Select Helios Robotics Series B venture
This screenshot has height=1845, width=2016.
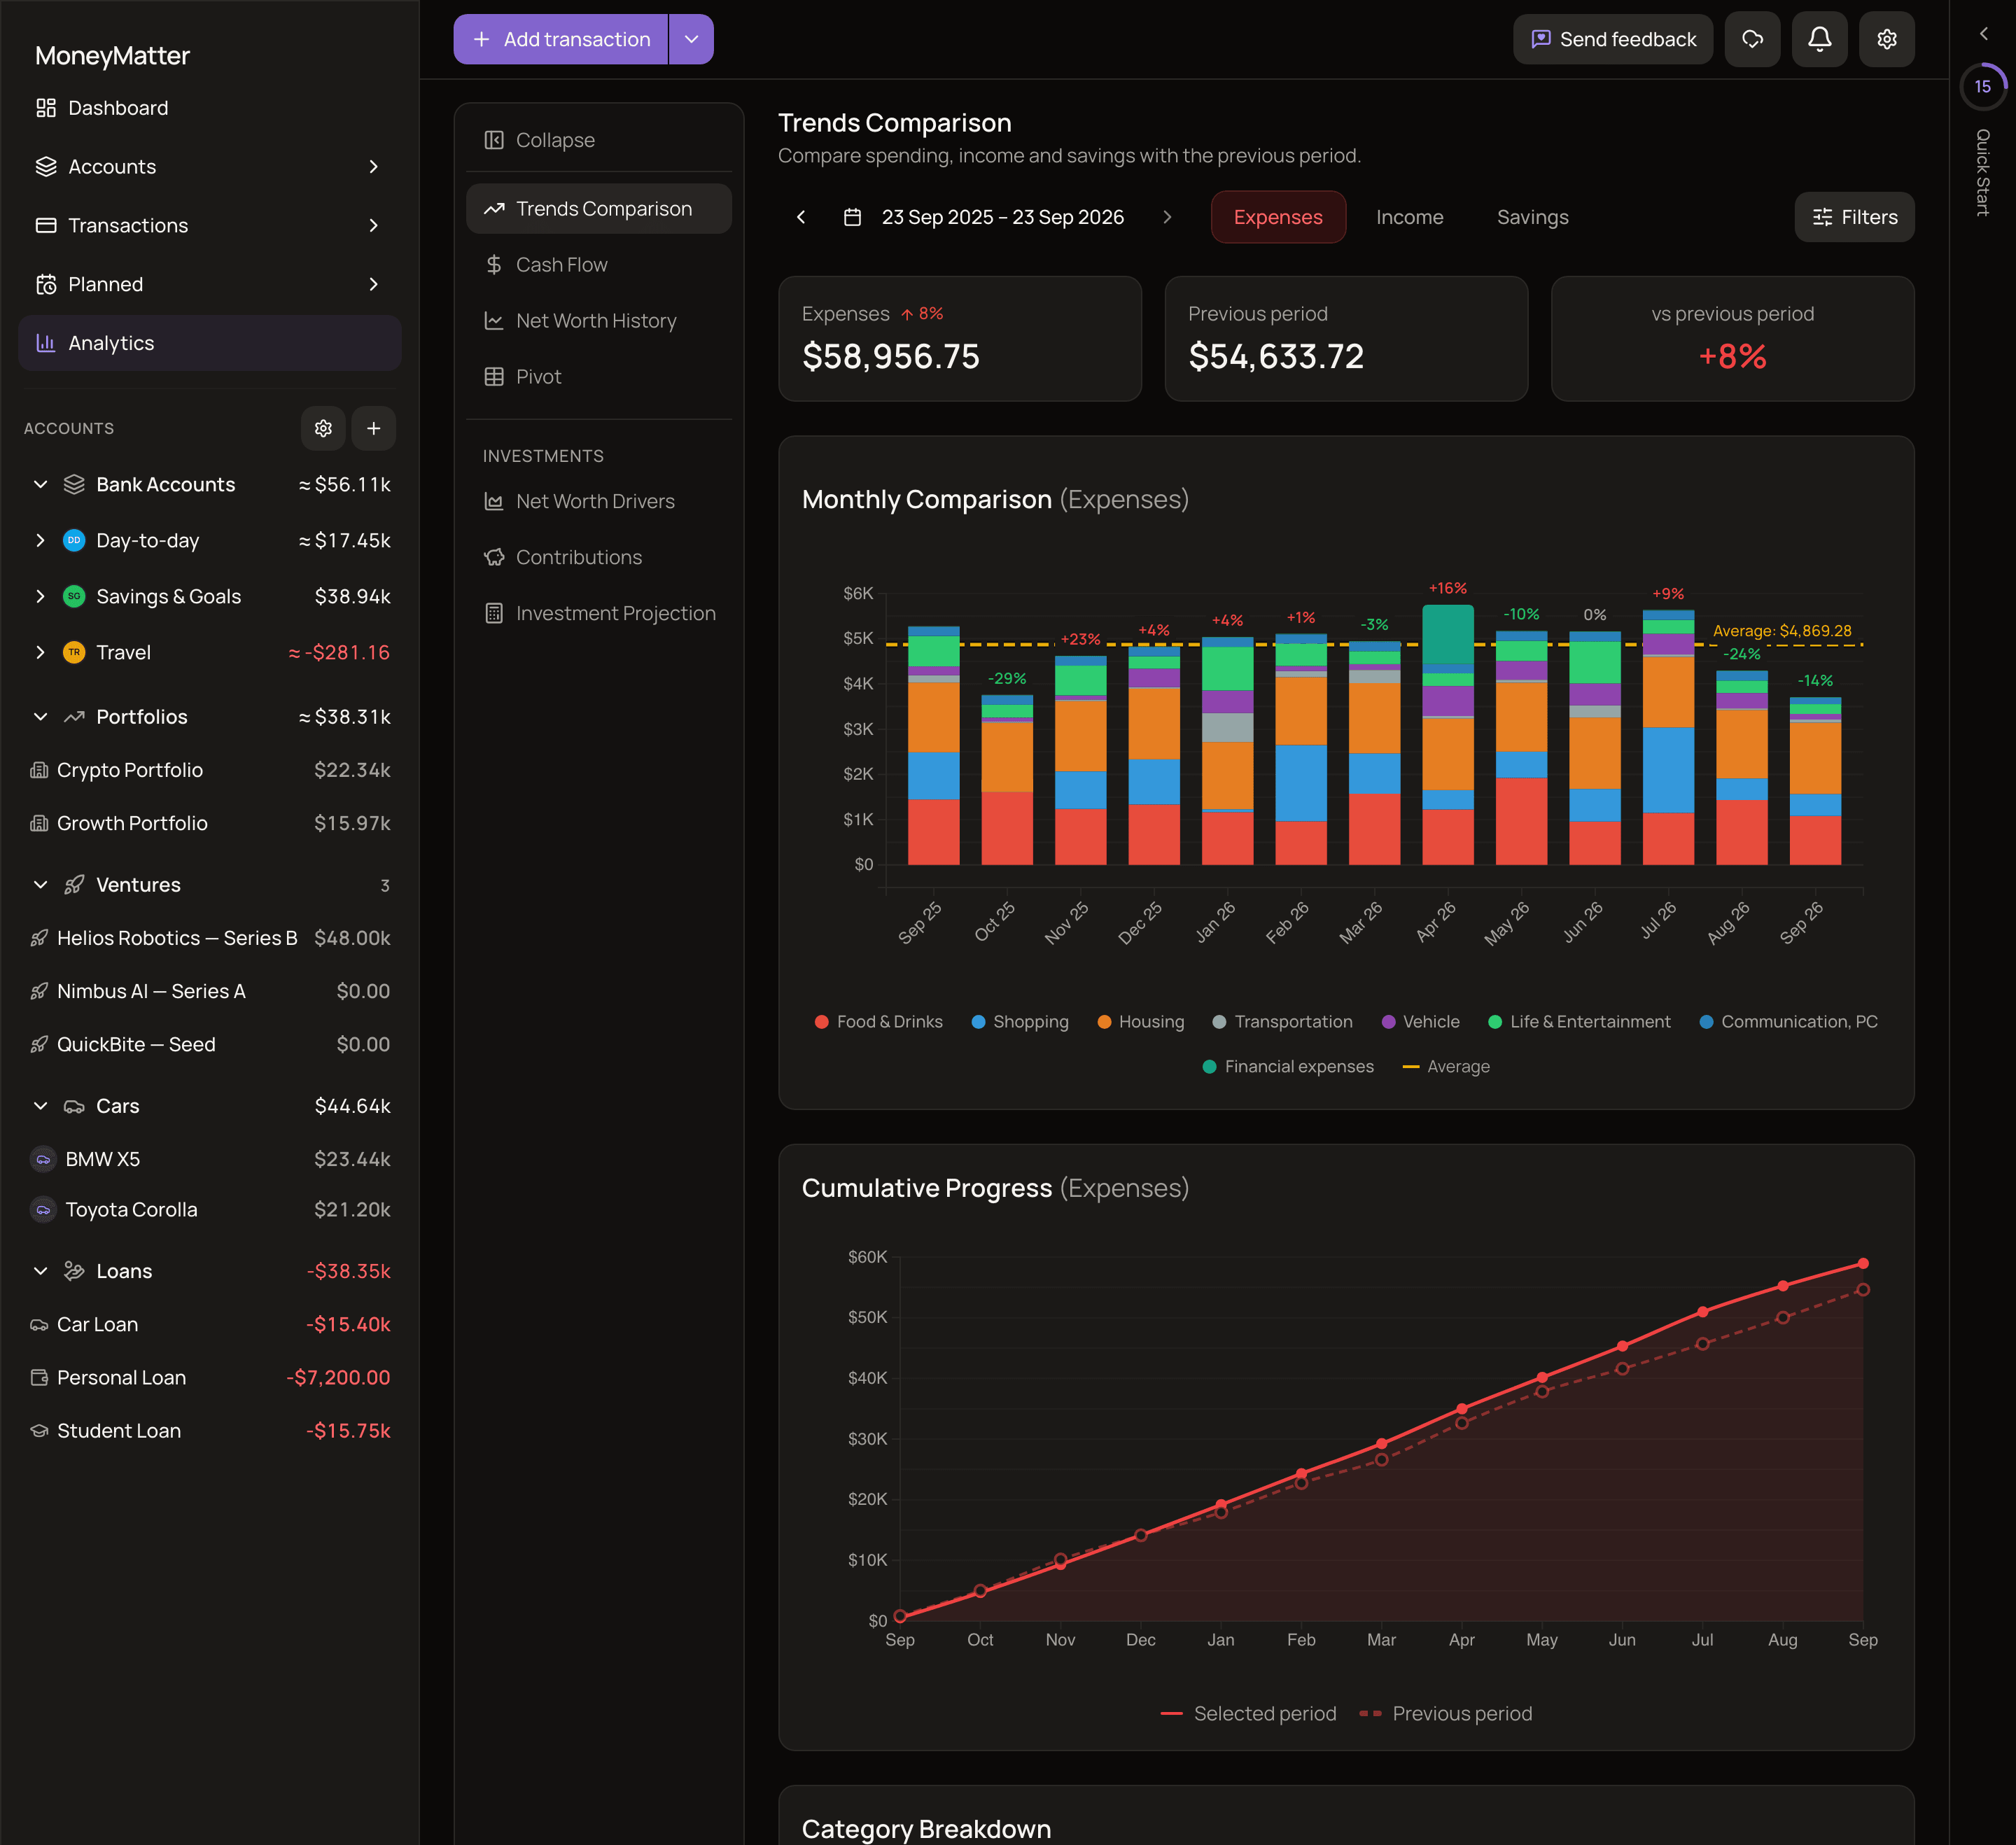tap(209, 938)
